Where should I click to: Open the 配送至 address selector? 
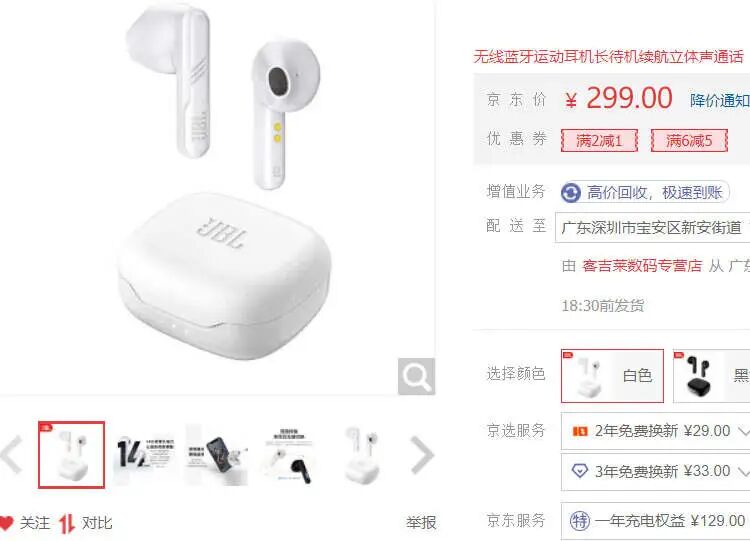coord(652,227)
